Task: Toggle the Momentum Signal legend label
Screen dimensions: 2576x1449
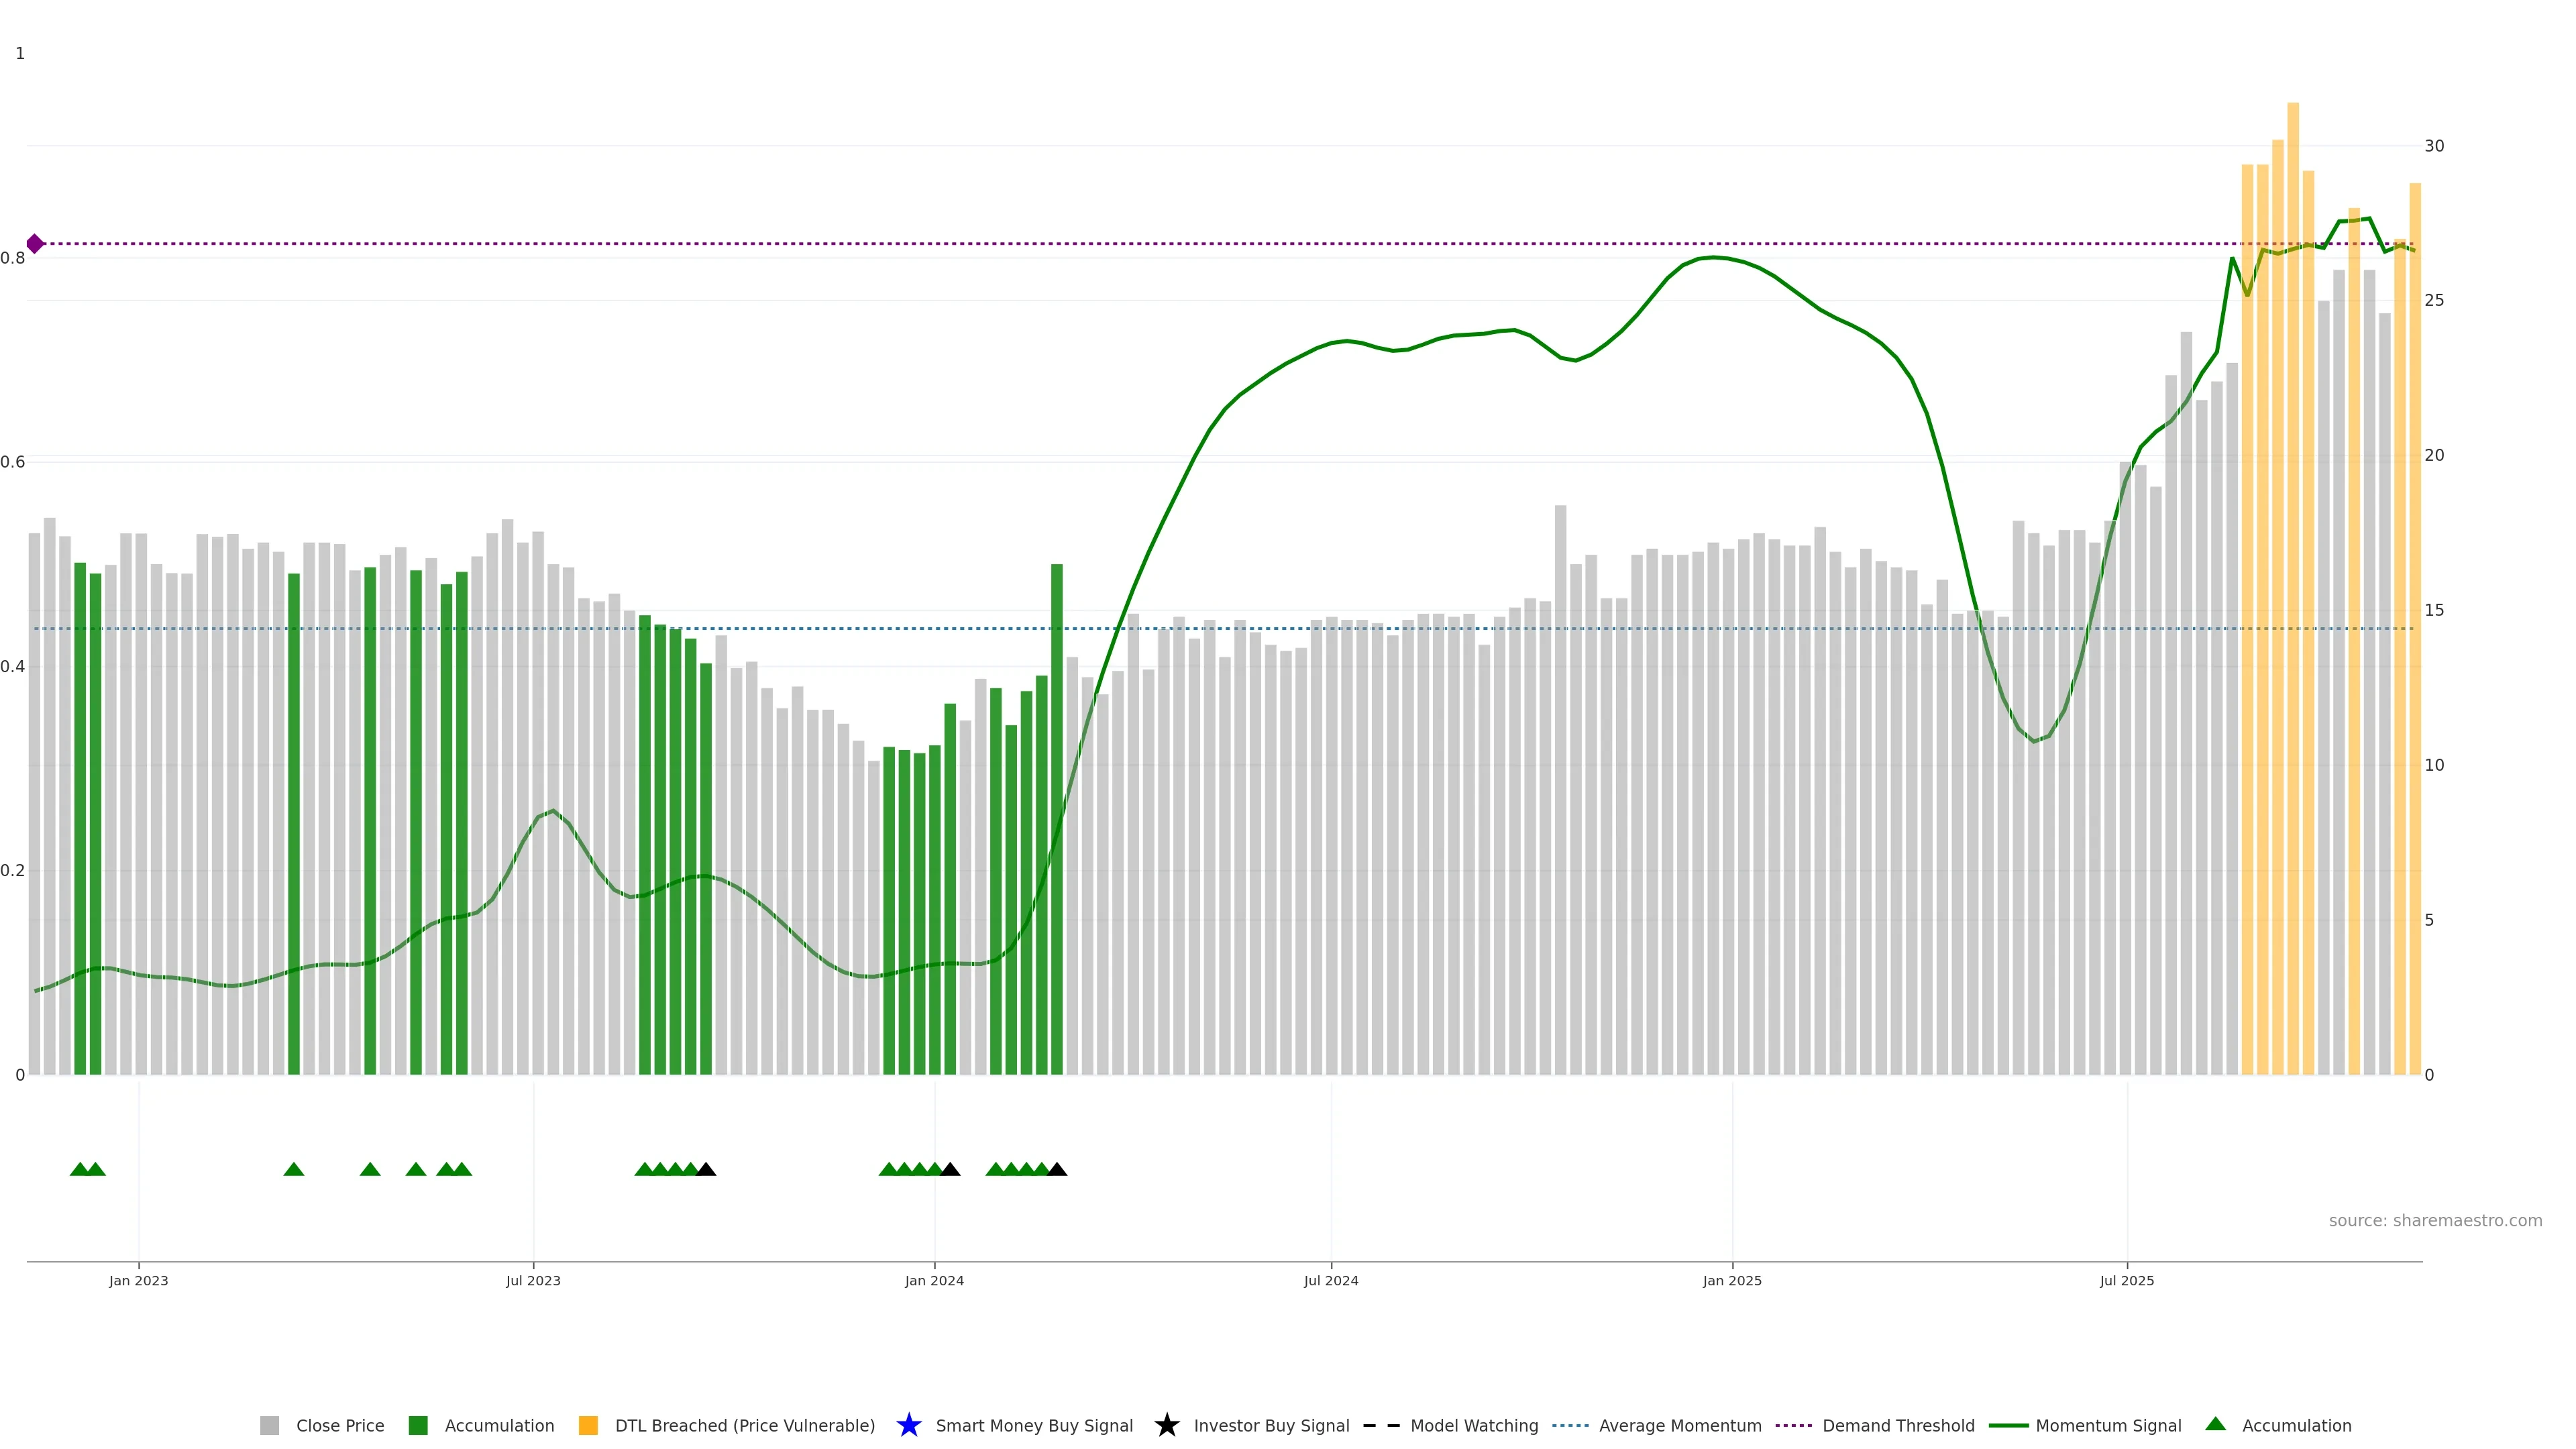Action: point(2108,1425)
